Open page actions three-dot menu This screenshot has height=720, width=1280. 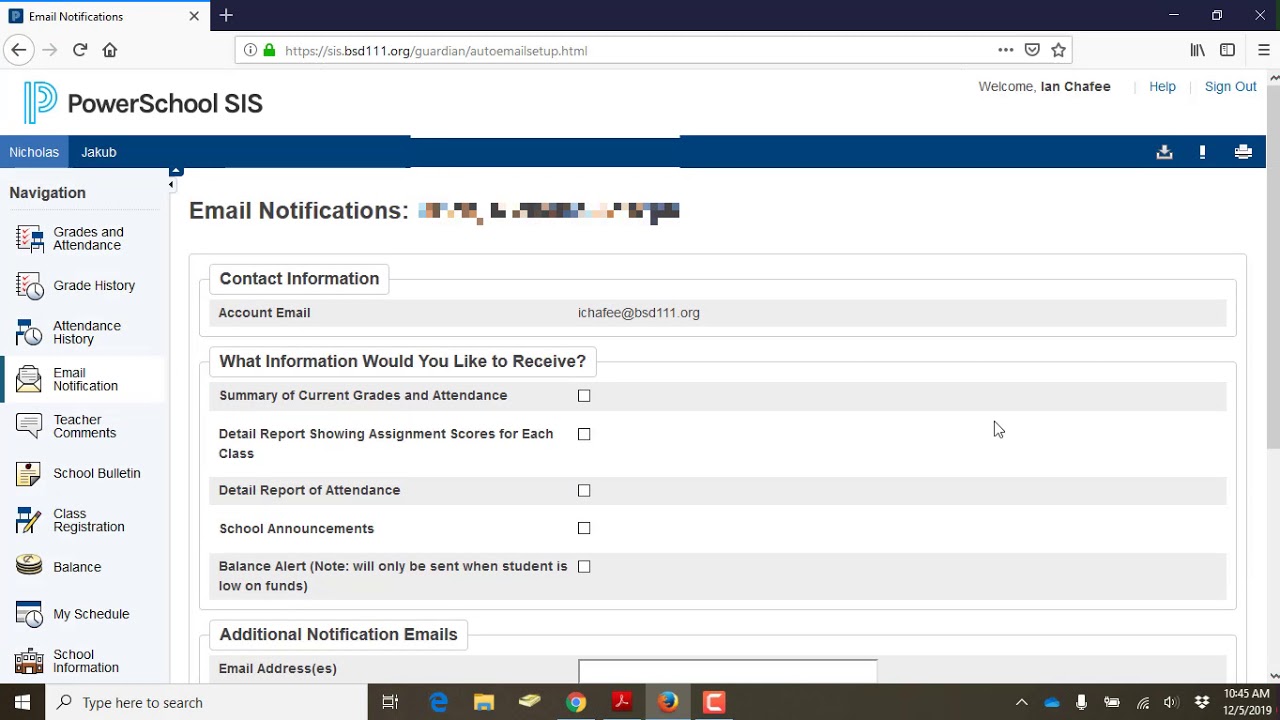[1006, 50]
